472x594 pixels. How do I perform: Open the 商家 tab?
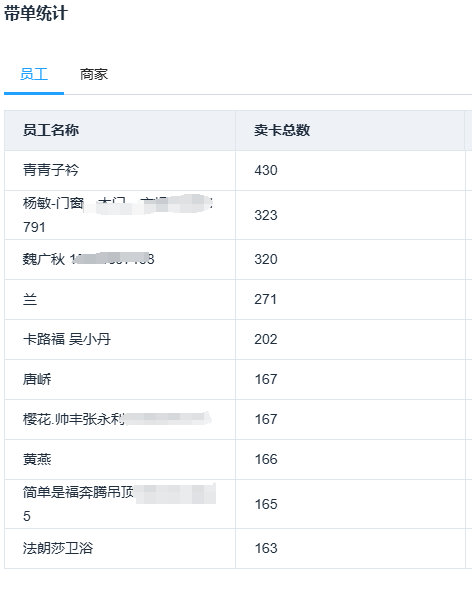pos(94,74)
